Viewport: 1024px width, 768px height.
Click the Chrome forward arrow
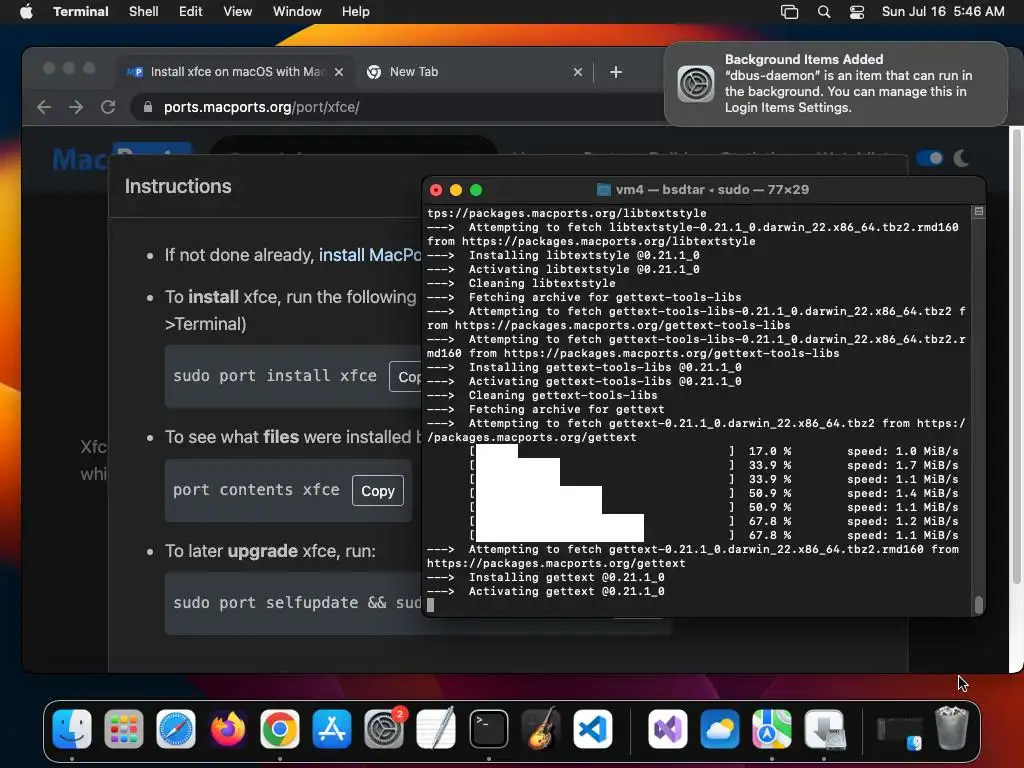point(76,107)
